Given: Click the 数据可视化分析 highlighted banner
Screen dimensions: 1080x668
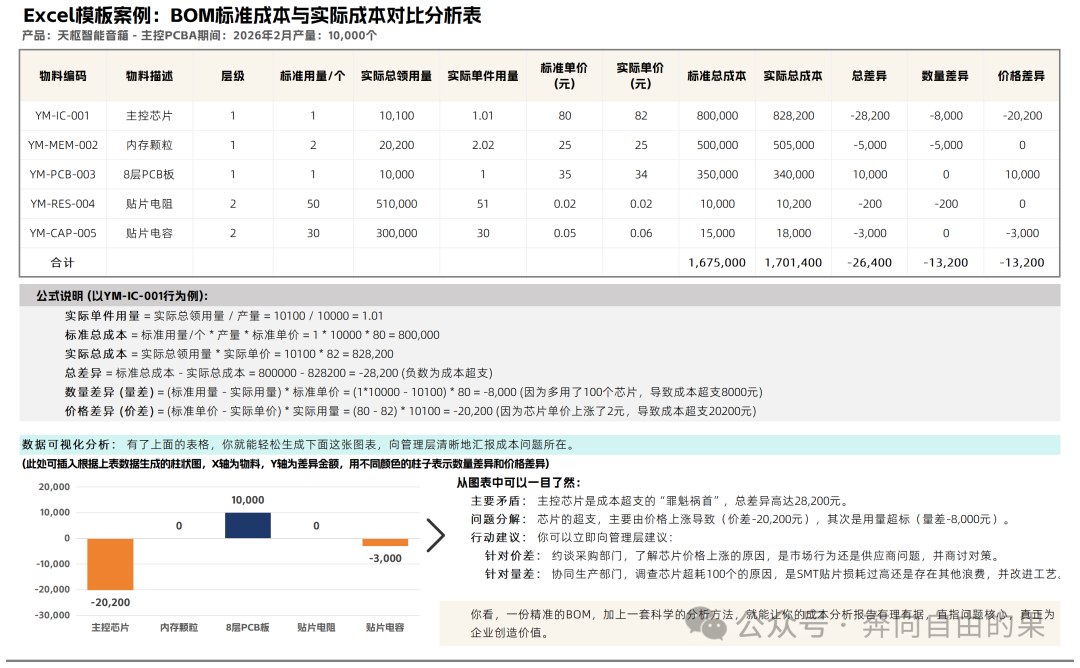Looking at the screenshot, I should tap(539, 444).
